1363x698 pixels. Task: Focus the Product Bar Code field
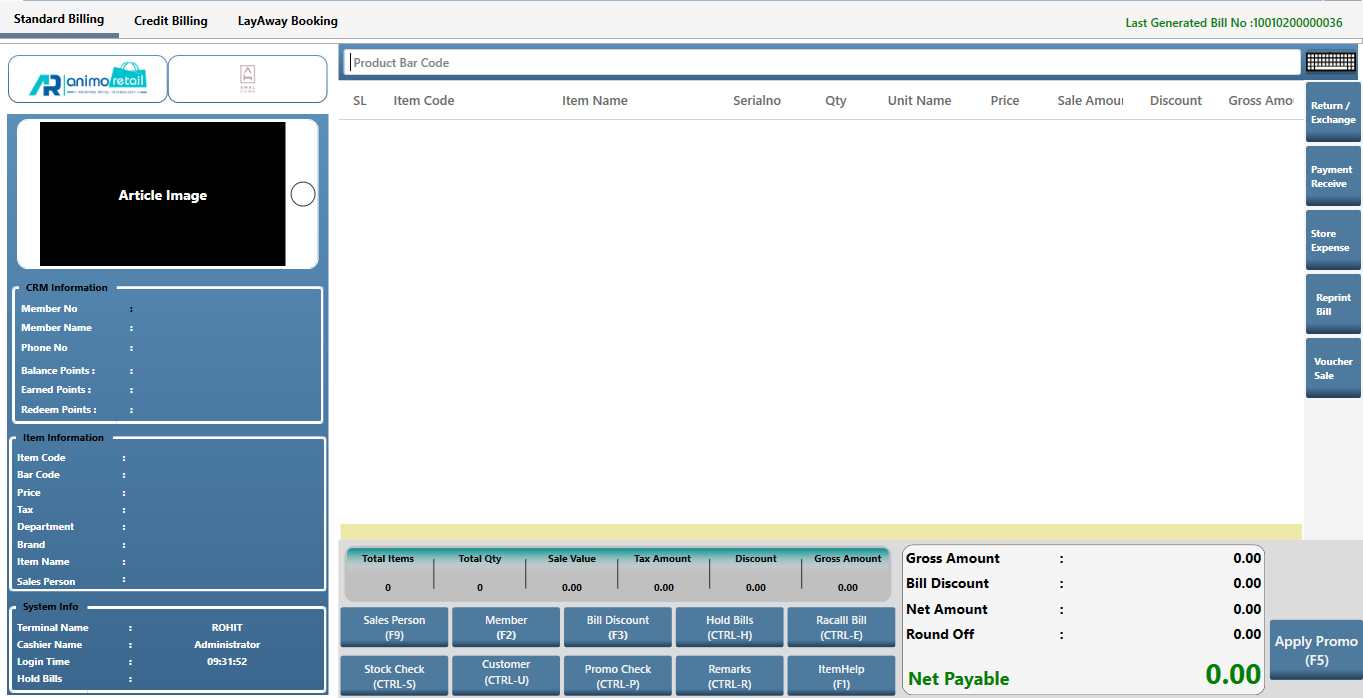click(823, 62)
